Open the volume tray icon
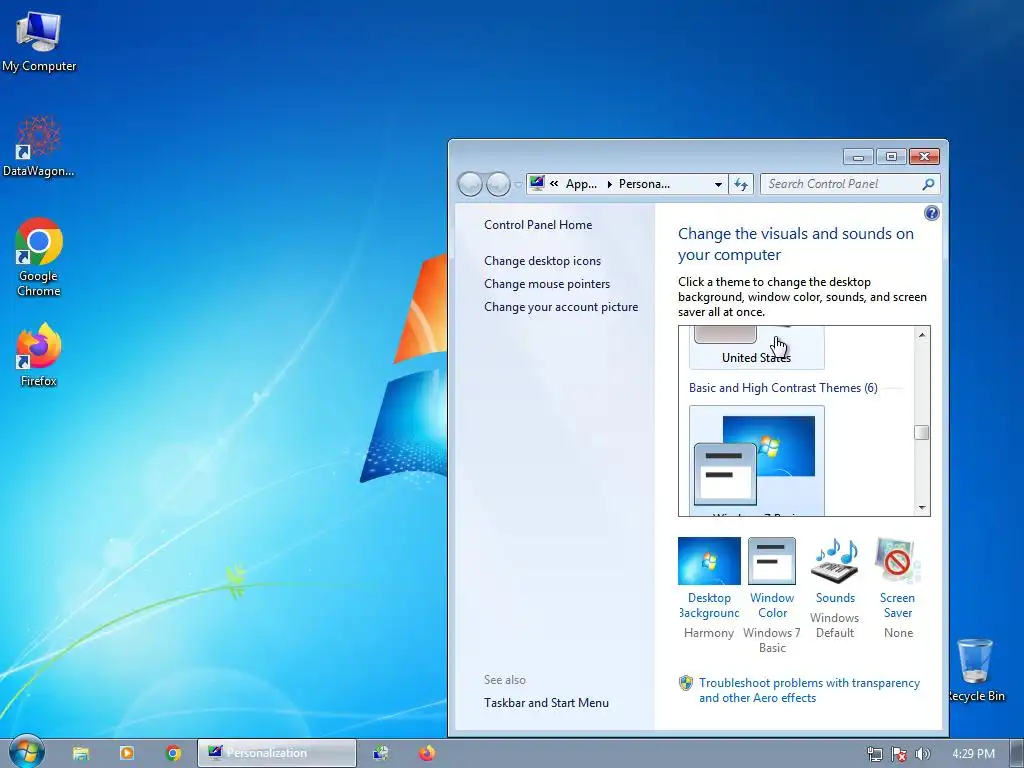The height and width of the screenshot is (768, 1024). pos(922,754)
